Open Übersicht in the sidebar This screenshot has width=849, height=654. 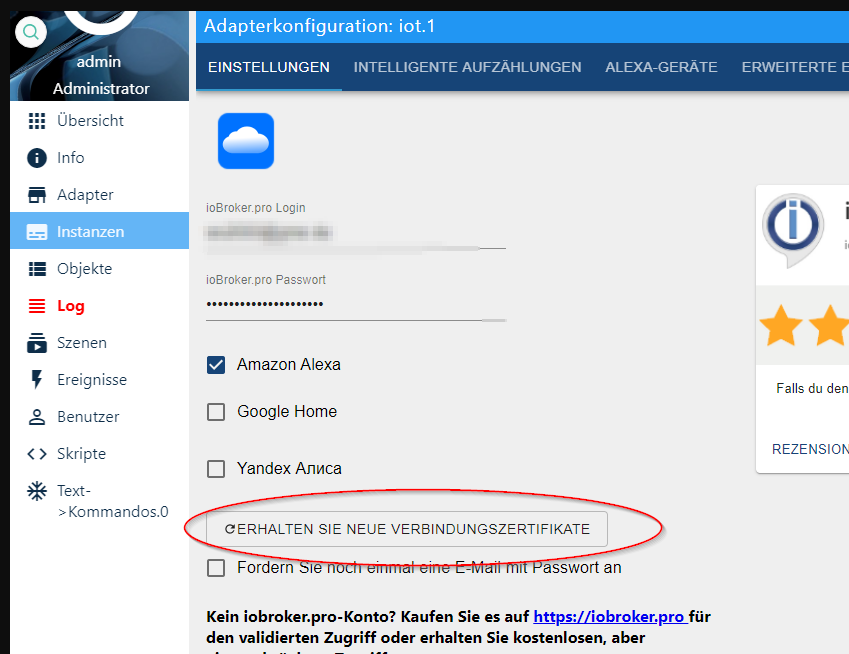coord(100,121)
